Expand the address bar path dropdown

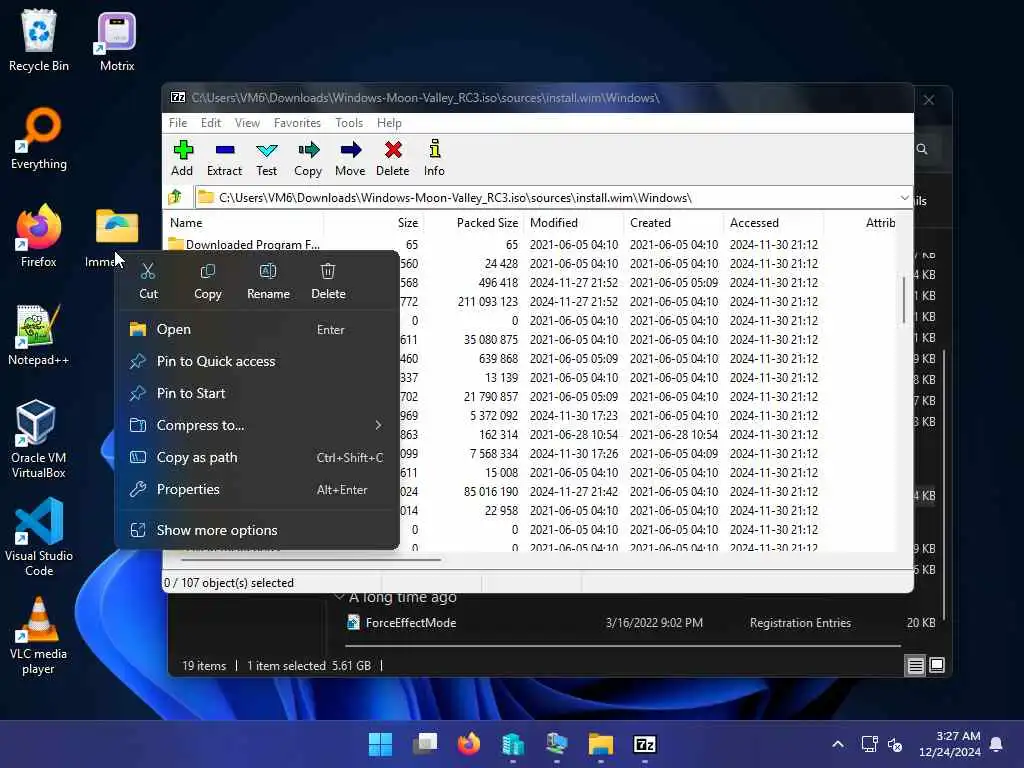[x=904, y=197]
